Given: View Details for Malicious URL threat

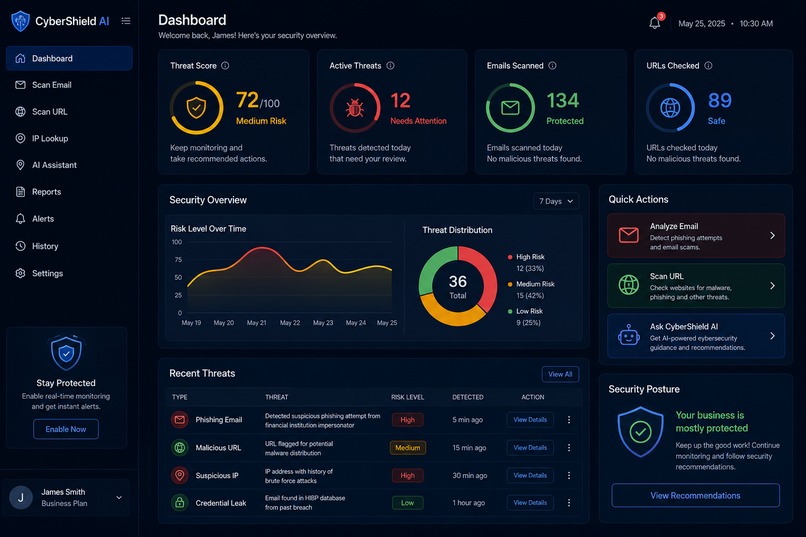Looking at the screenshot, I should (530, 448).
